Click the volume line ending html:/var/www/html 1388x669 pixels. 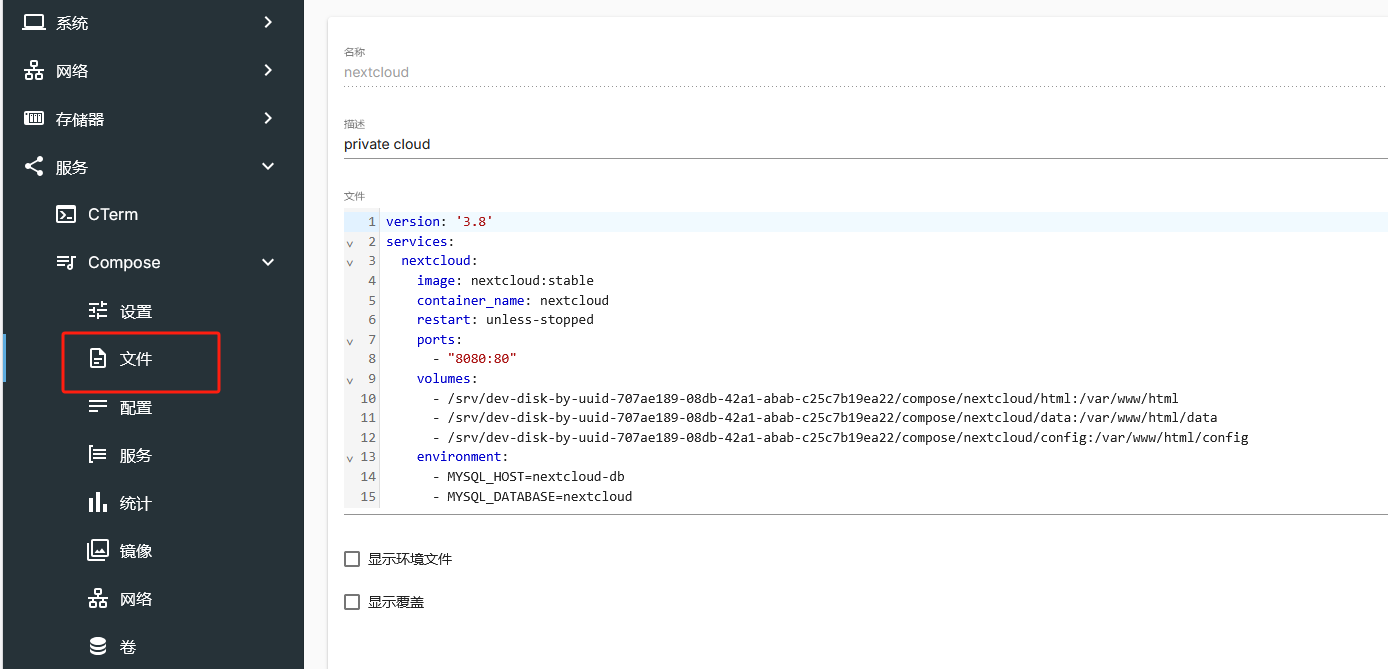point(805,398)
